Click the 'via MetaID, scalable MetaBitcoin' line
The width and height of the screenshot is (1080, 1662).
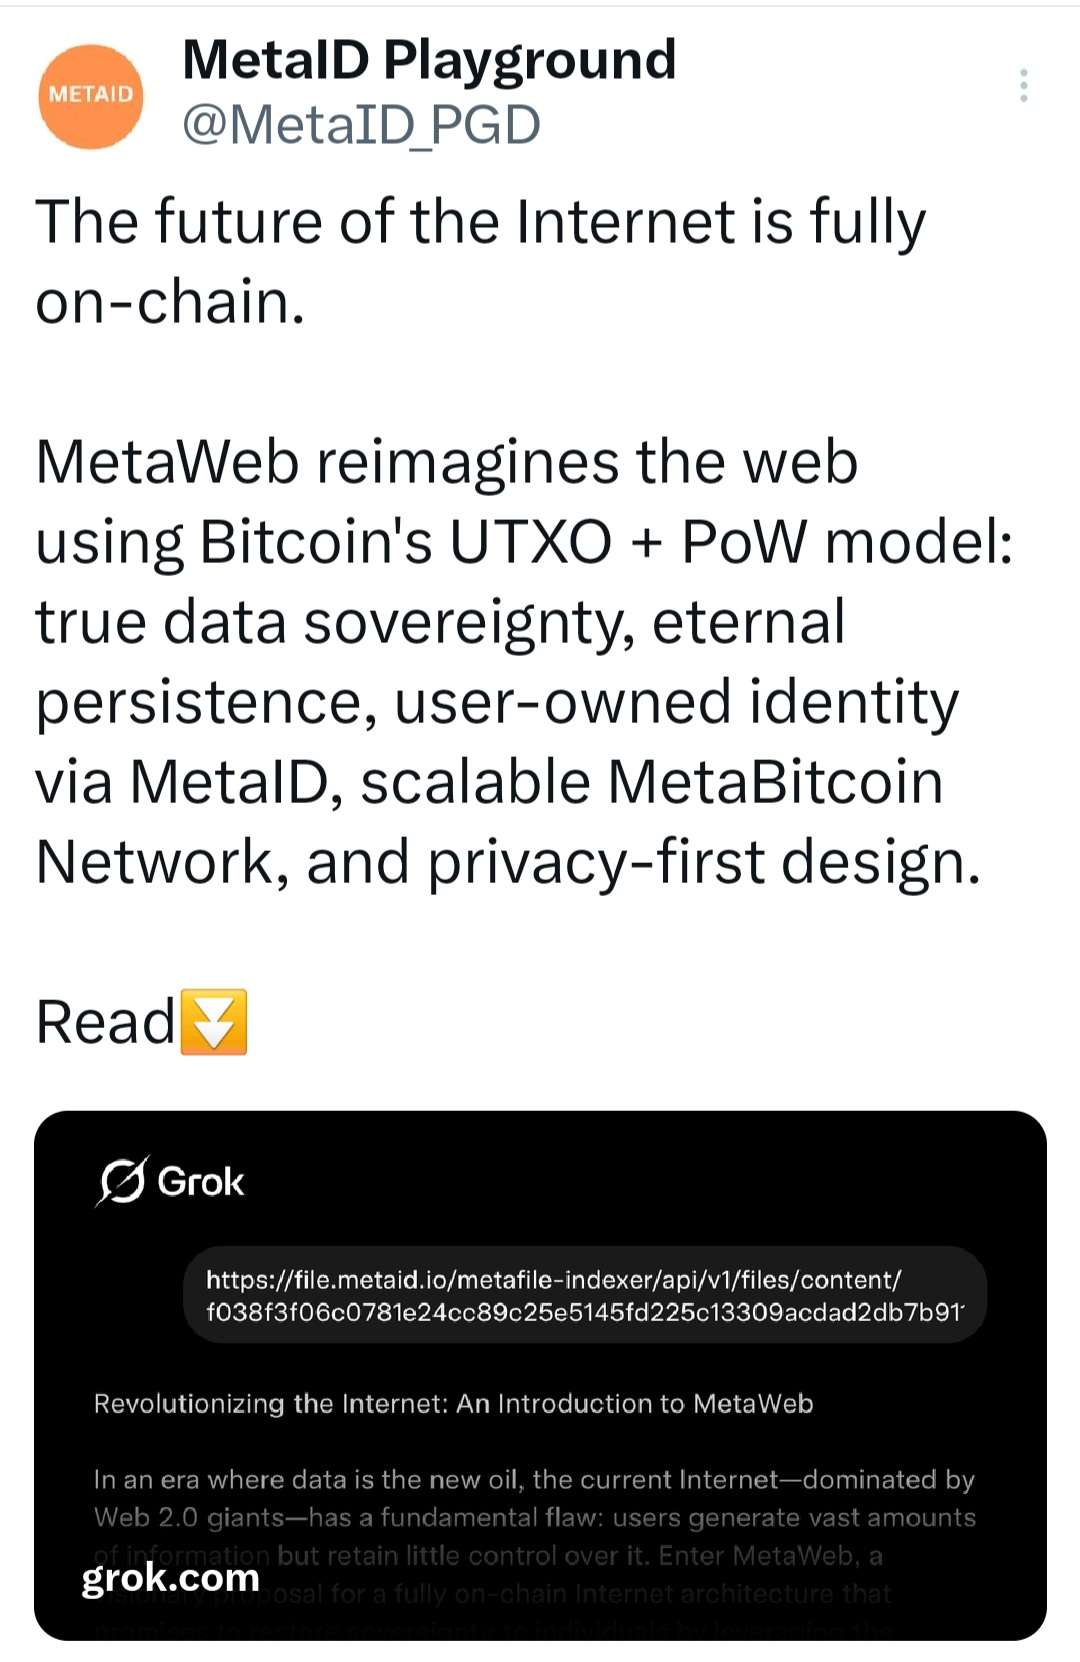[489, 782]
